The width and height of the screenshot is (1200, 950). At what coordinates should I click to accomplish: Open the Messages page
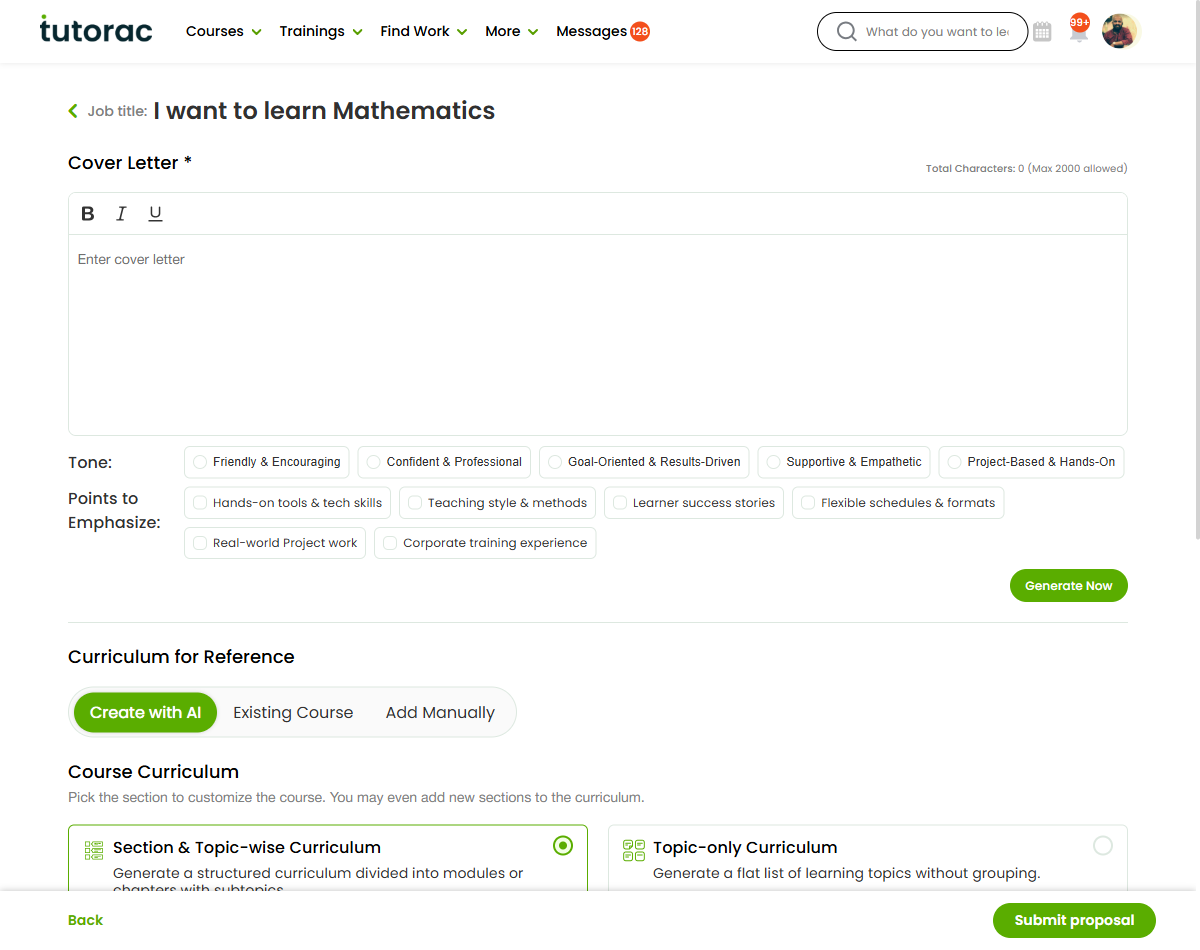pyautogui.click(x=591, y=31)
